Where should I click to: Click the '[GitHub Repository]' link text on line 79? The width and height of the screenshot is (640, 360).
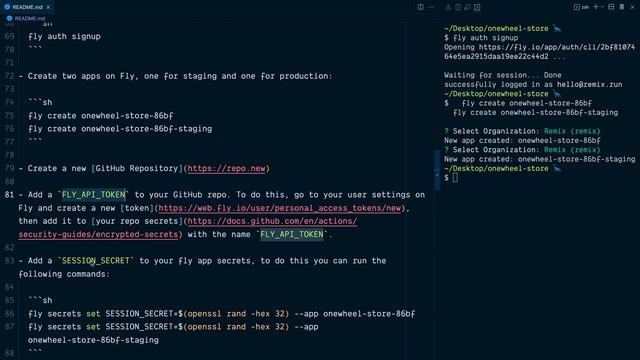(137, 168)
